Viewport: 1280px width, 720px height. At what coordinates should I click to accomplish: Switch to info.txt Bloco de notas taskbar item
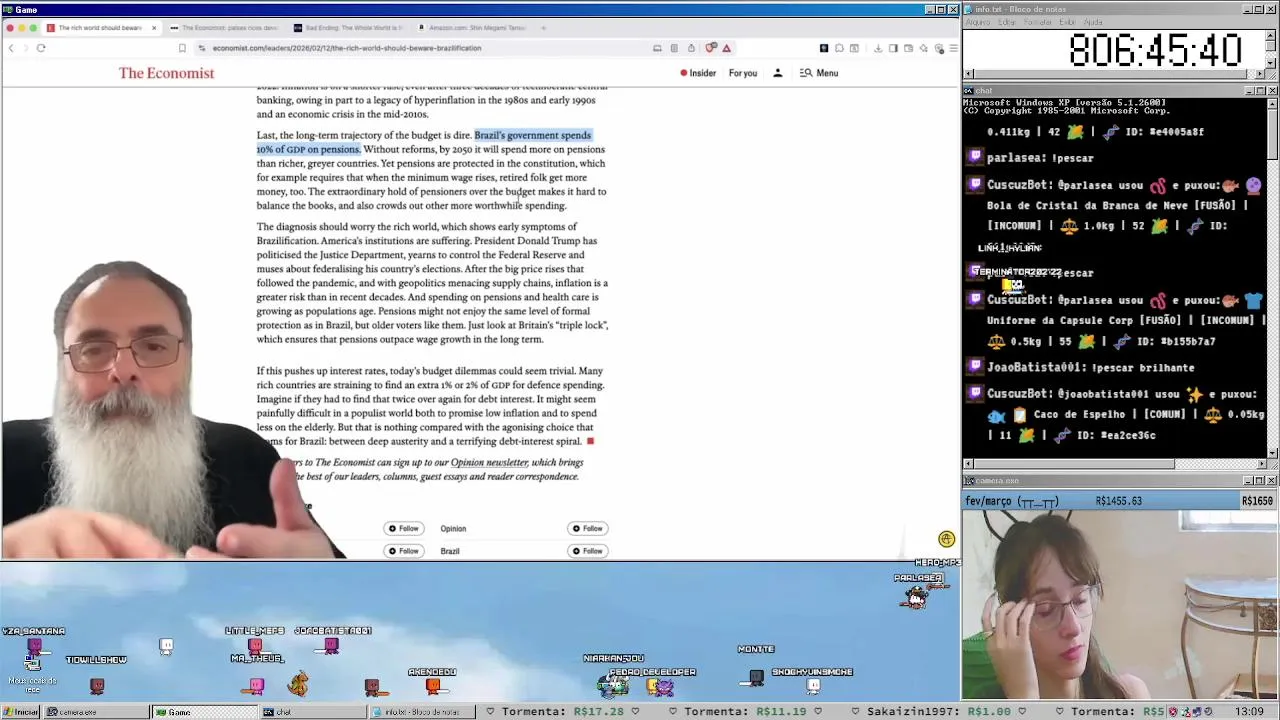(x=420, y=712)
